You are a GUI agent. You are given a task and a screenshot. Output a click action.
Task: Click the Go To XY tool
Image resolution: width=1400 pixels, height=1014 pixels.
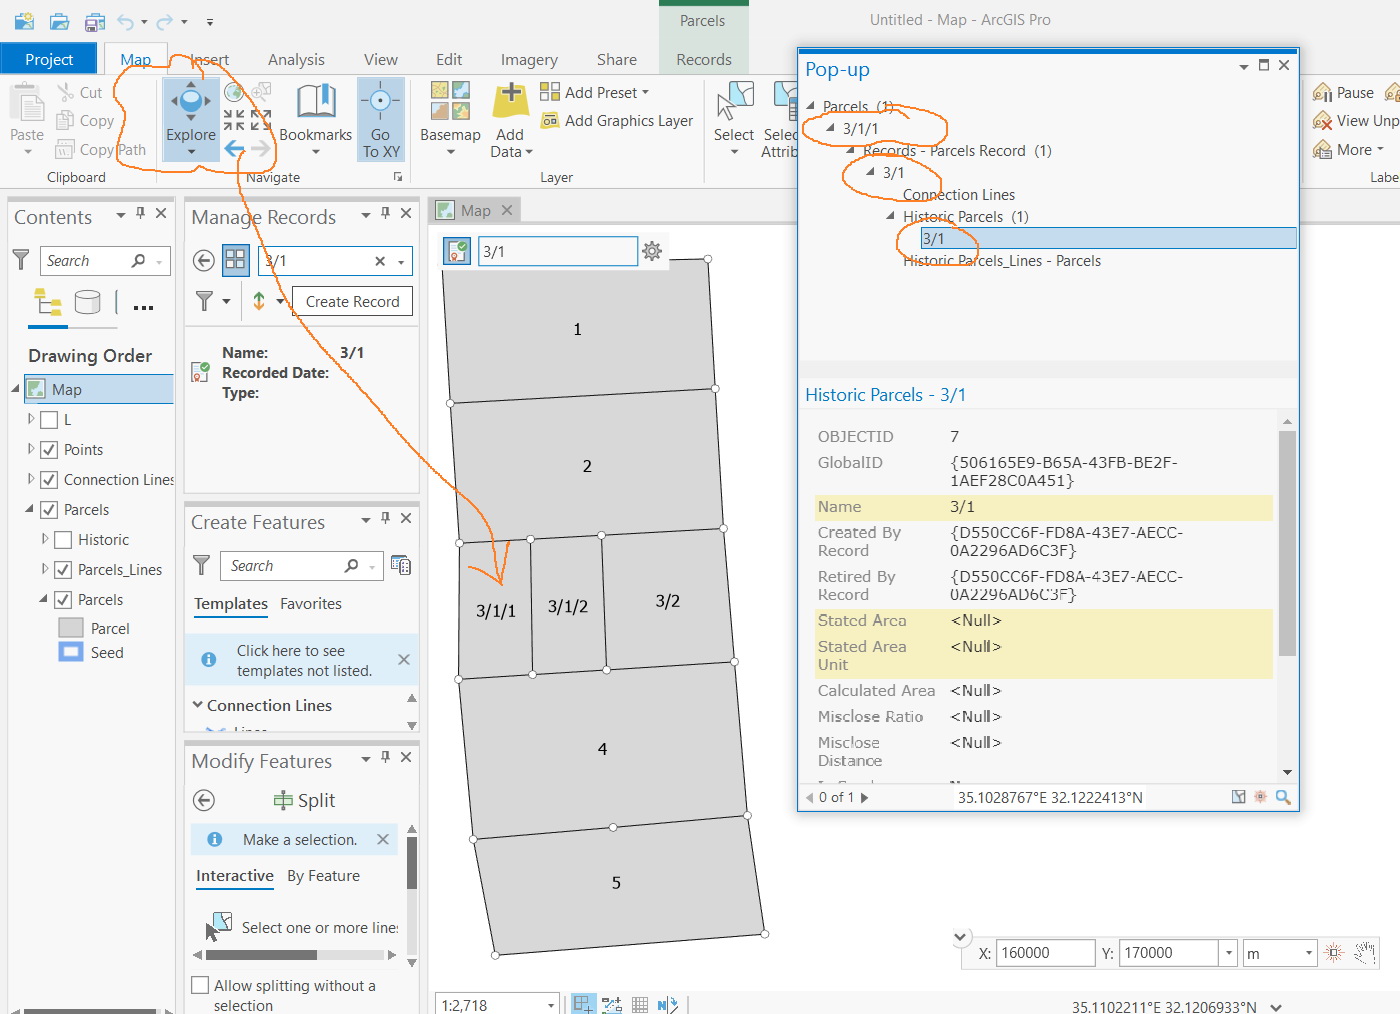coord(380,117)
